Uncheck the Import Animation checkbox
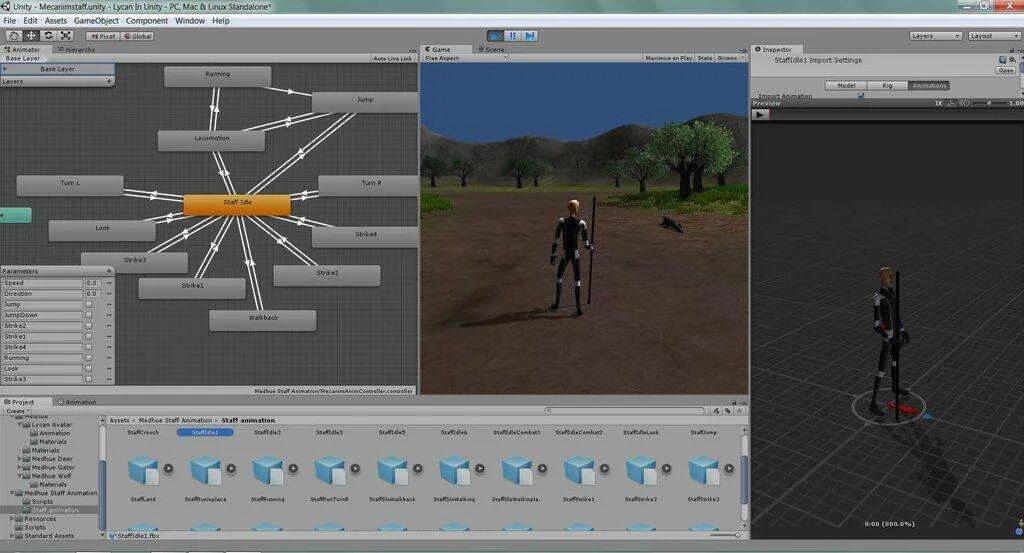The width and height of the screenshot is (1024, 553). [x=861, y=96]
